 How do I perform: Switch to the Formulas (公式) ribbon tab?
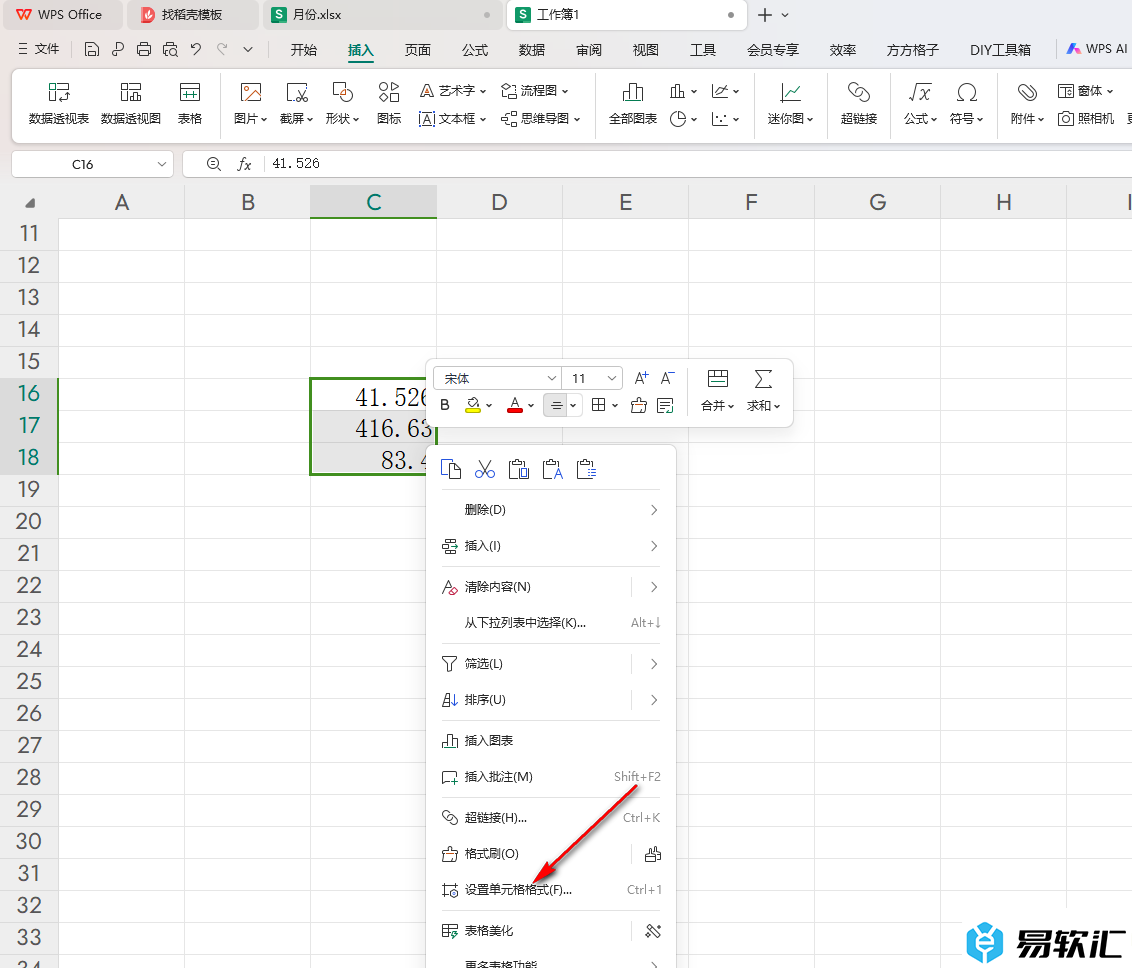pyautogui.click(x=474, y=50)
